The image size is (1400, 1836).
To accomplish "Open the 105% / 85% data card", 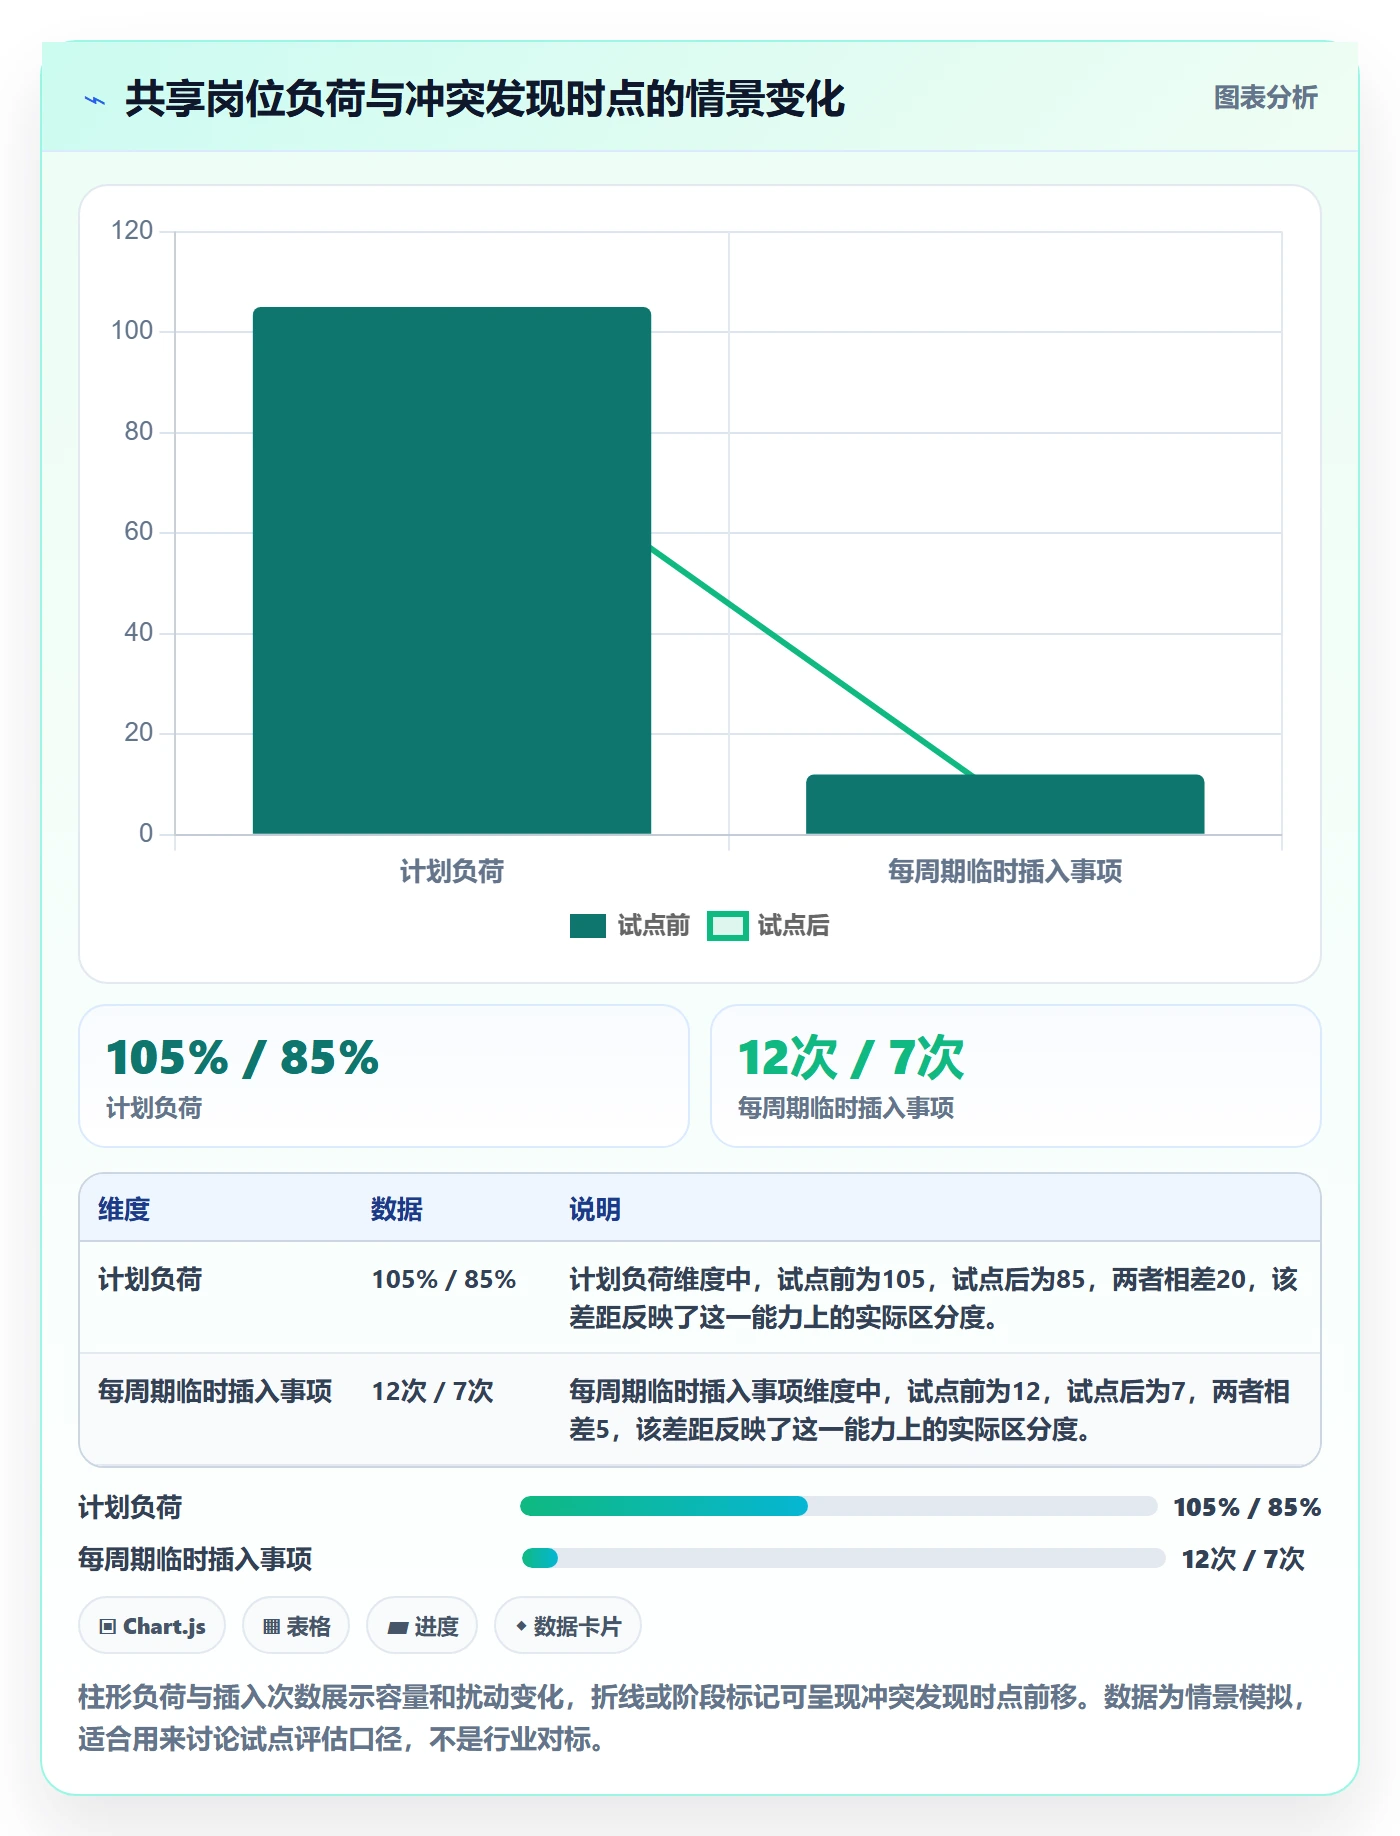I will pos(384,1076).
